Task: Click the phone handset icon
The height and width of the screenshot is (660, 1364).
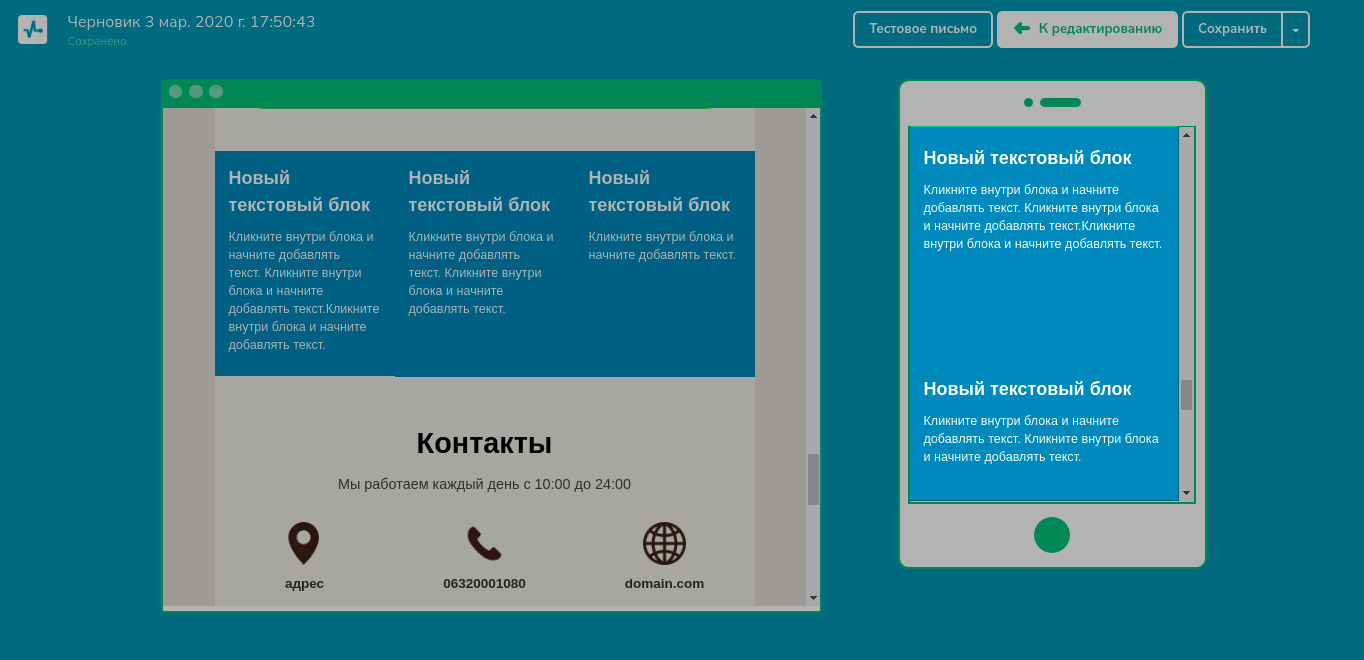Action: 484,543
